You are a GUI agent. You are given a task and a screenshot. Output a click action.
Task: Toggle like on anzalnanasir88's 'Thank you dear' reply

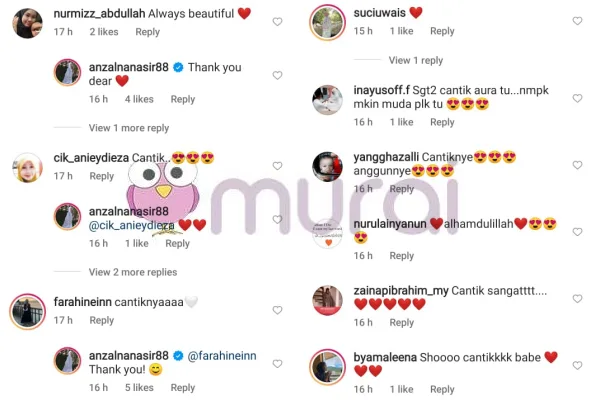click(x=277, y=75)
